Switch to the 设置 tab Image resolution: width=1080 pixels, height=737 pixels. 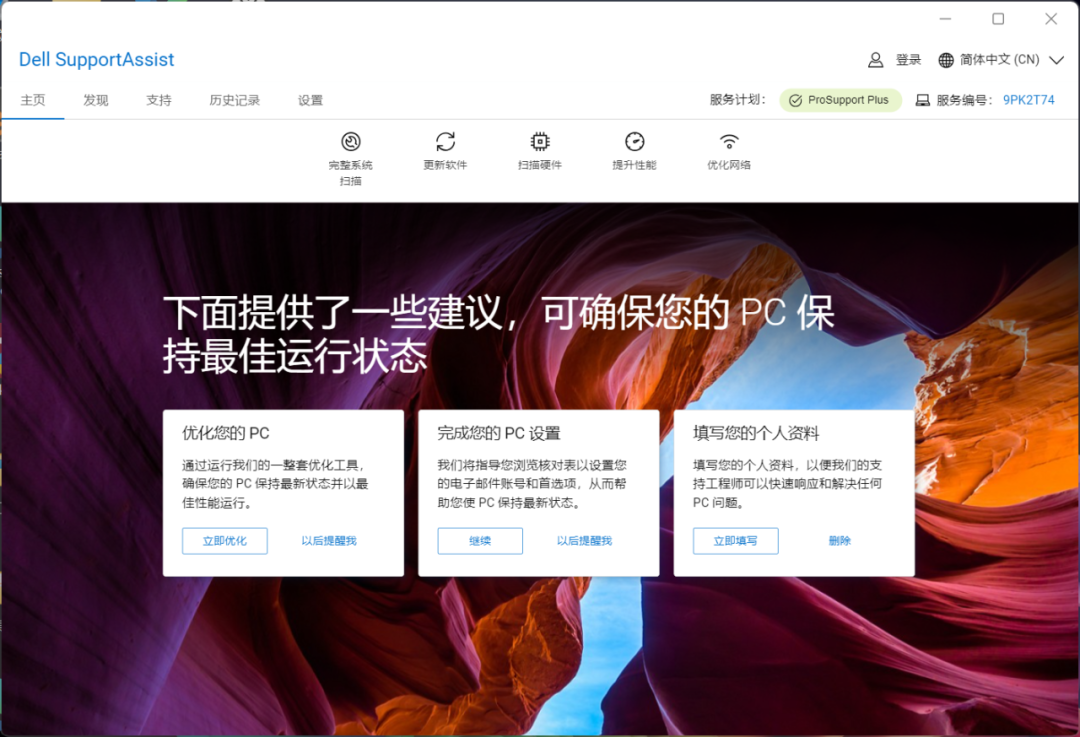click(310, 101)
